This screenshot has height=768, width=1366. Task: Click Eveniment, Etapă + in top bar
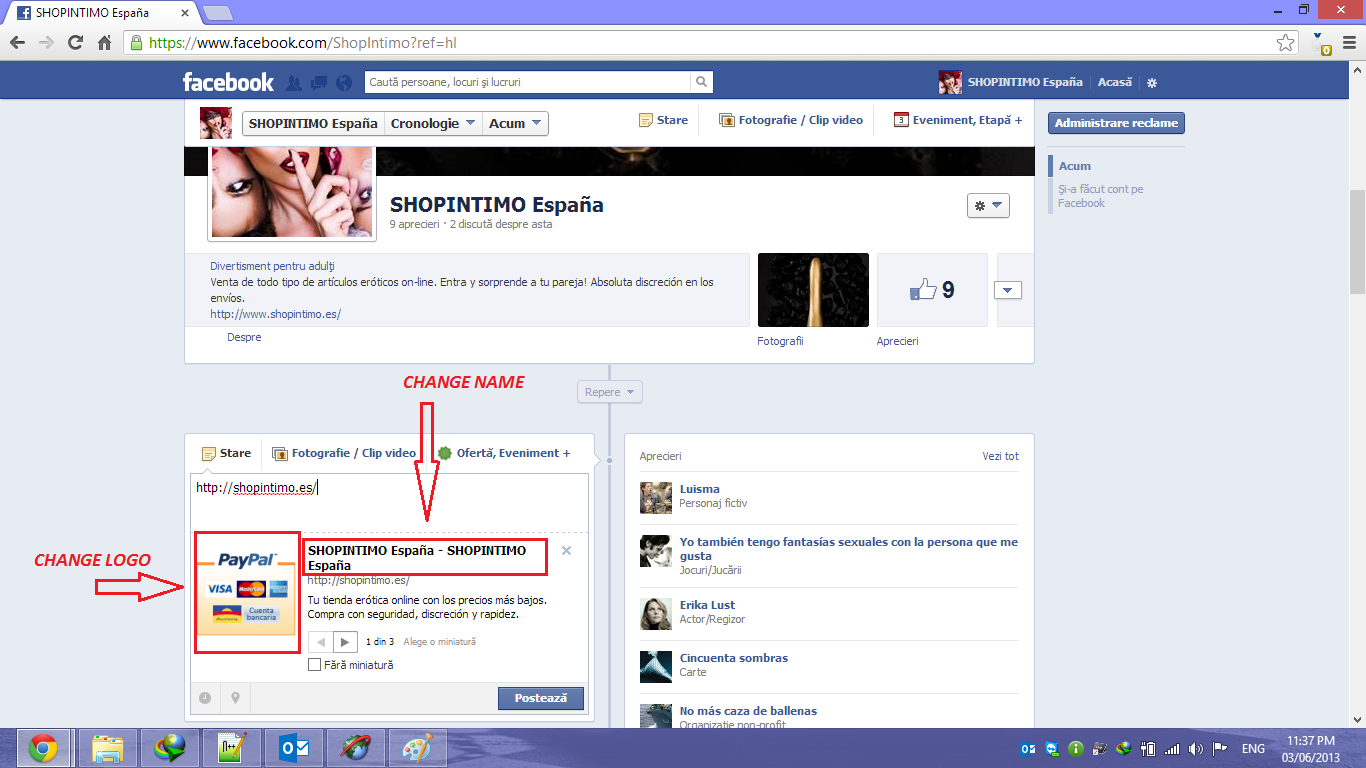point(958,120)
